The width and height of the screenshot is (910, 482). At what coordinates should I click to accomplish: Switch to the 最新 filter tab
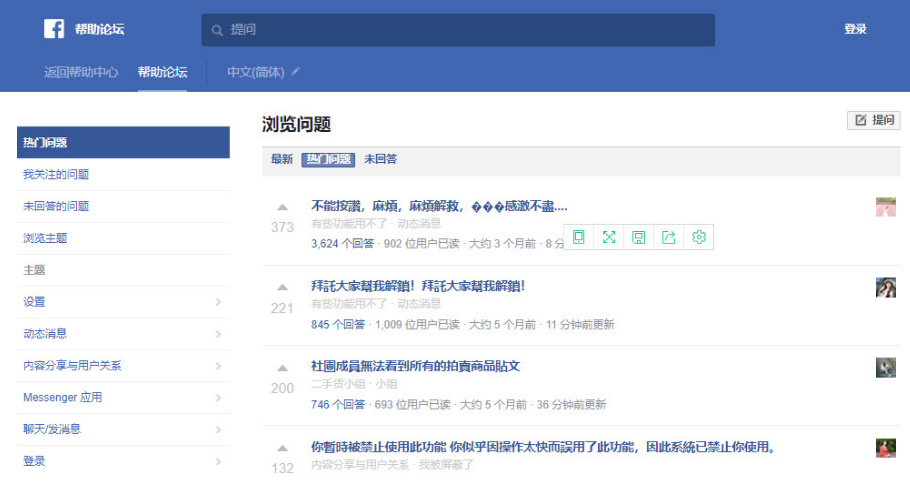(x=282, y=159)
